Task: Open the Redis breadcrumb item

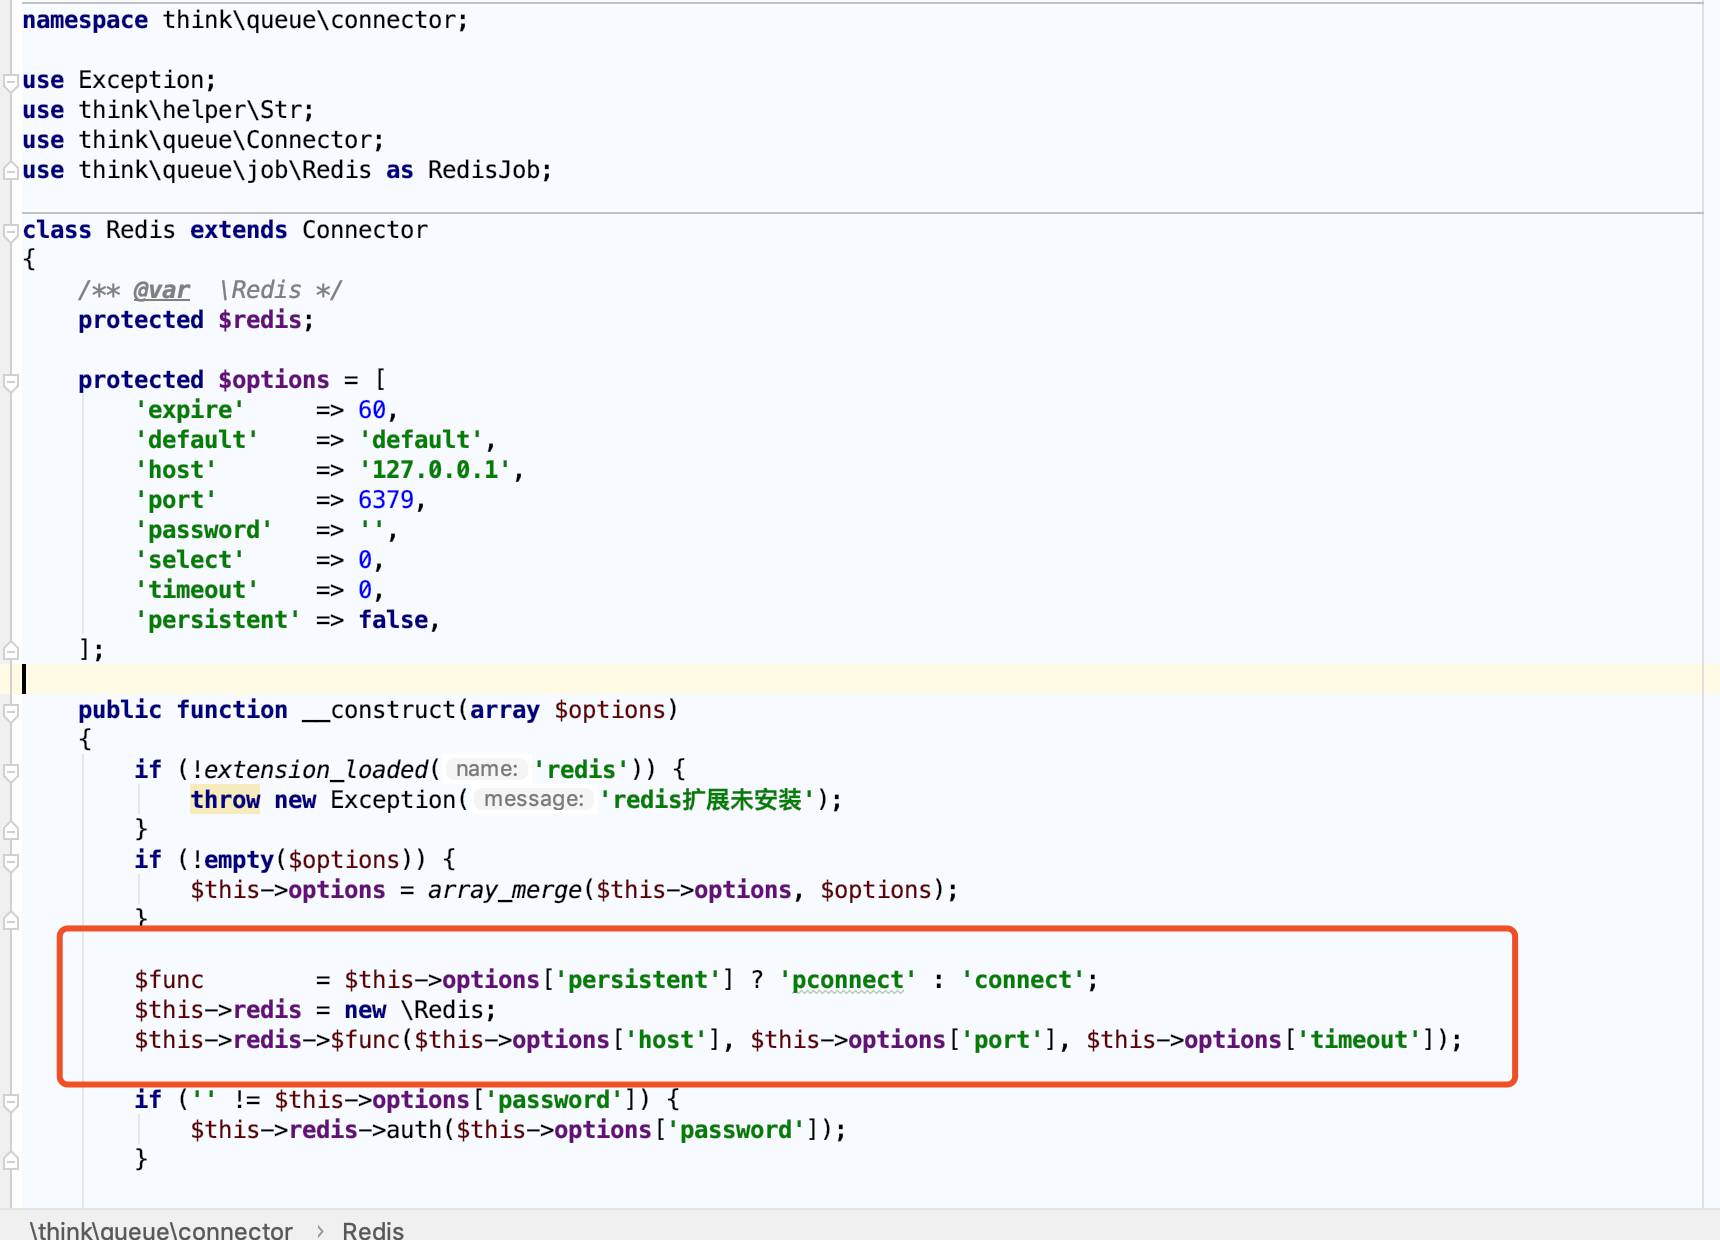Action: 372,1228
